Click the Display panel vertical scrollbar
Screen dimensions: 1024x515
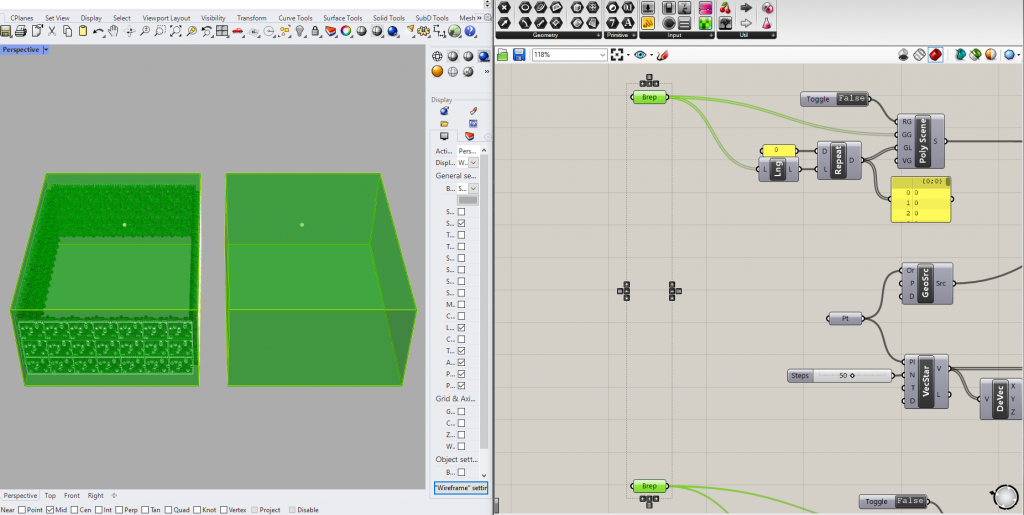[484, 300]
